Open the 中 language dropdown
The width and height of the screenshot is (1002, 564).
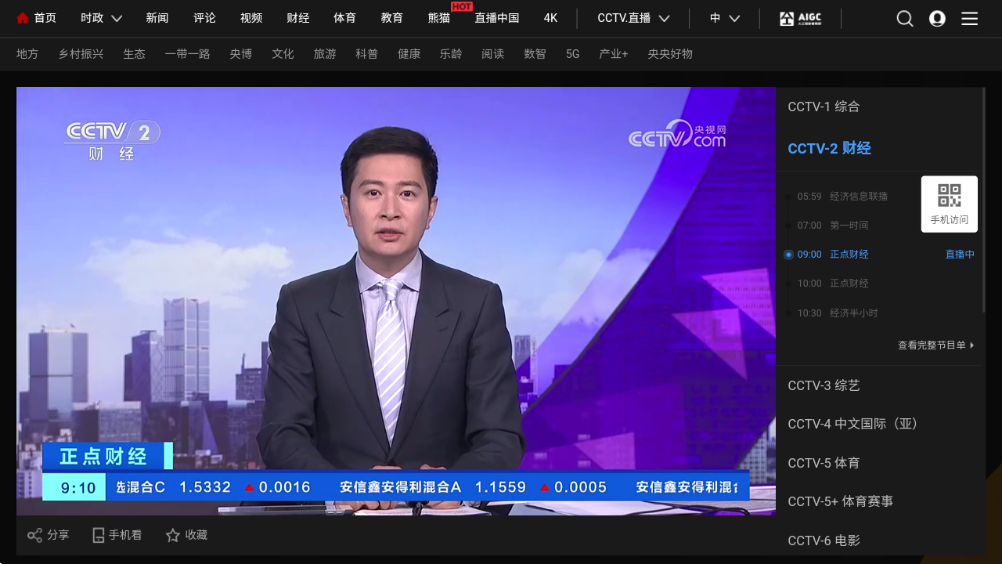click(x=725, y=18)
